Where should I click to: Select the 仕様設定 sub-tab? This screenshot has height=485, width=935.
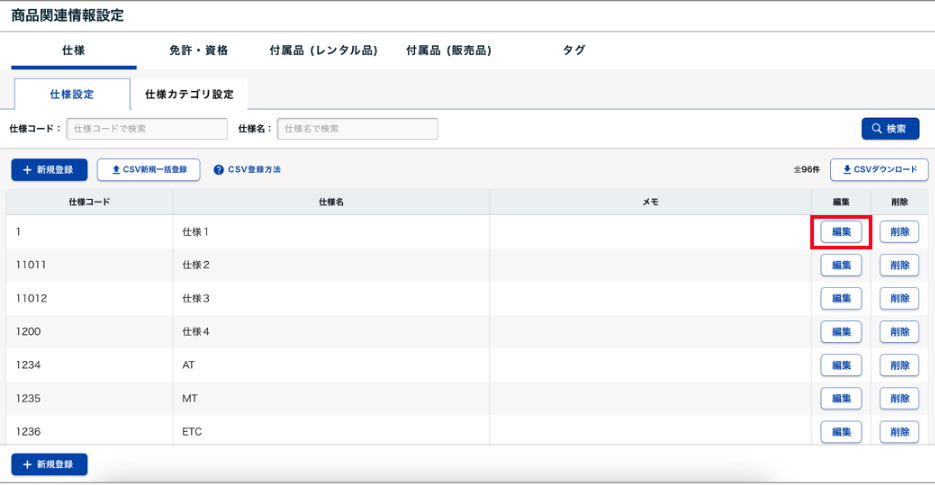point(71,94)
